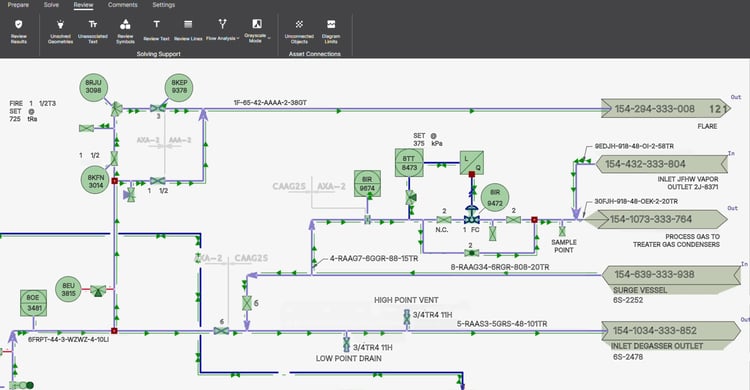Select instrument bubble 8IR 9472
The image size is (750, 390).
[495, 197]
